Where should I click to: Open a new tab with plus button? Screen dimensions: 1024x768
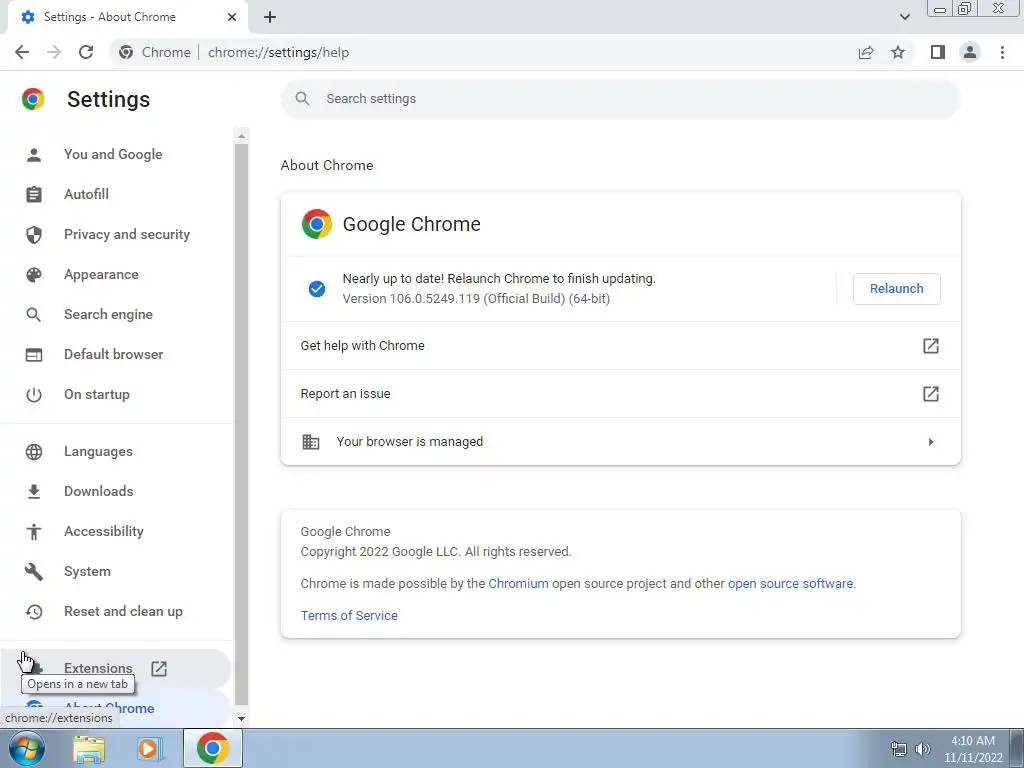pos(270,17)
